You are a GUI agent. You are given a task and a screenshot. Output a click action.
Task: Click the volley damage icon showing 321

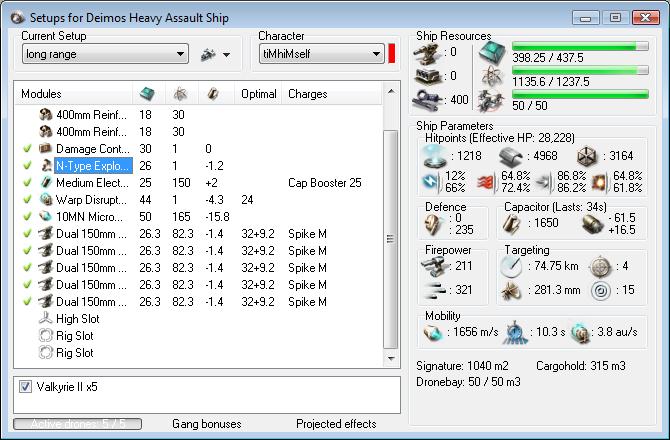coord(435,290)
